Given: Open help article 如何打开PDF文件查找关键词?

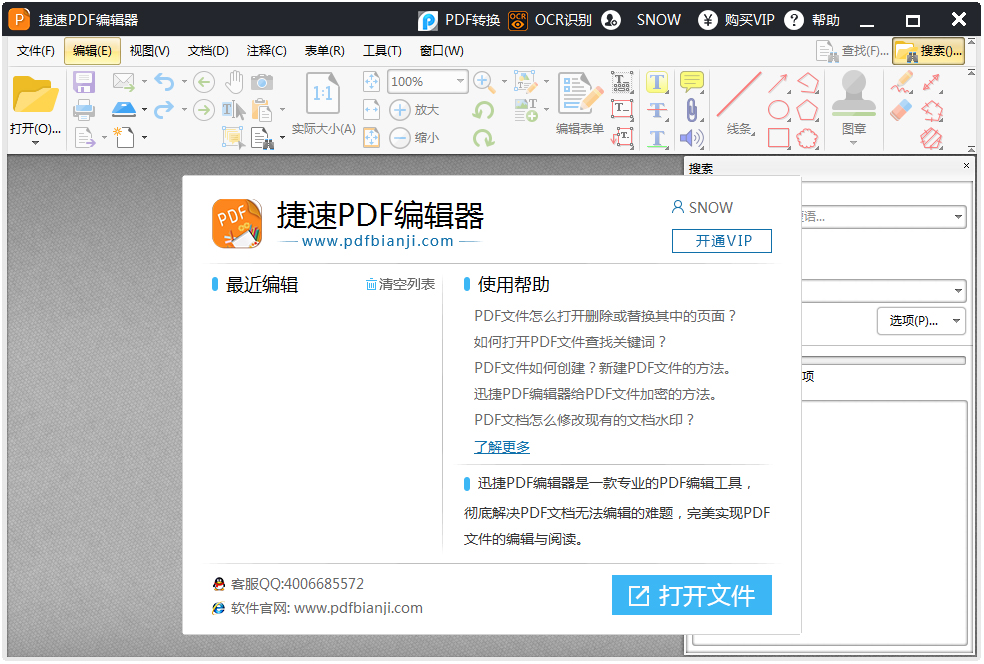Looking at the screenshot, I should click(x=570, y=342).
